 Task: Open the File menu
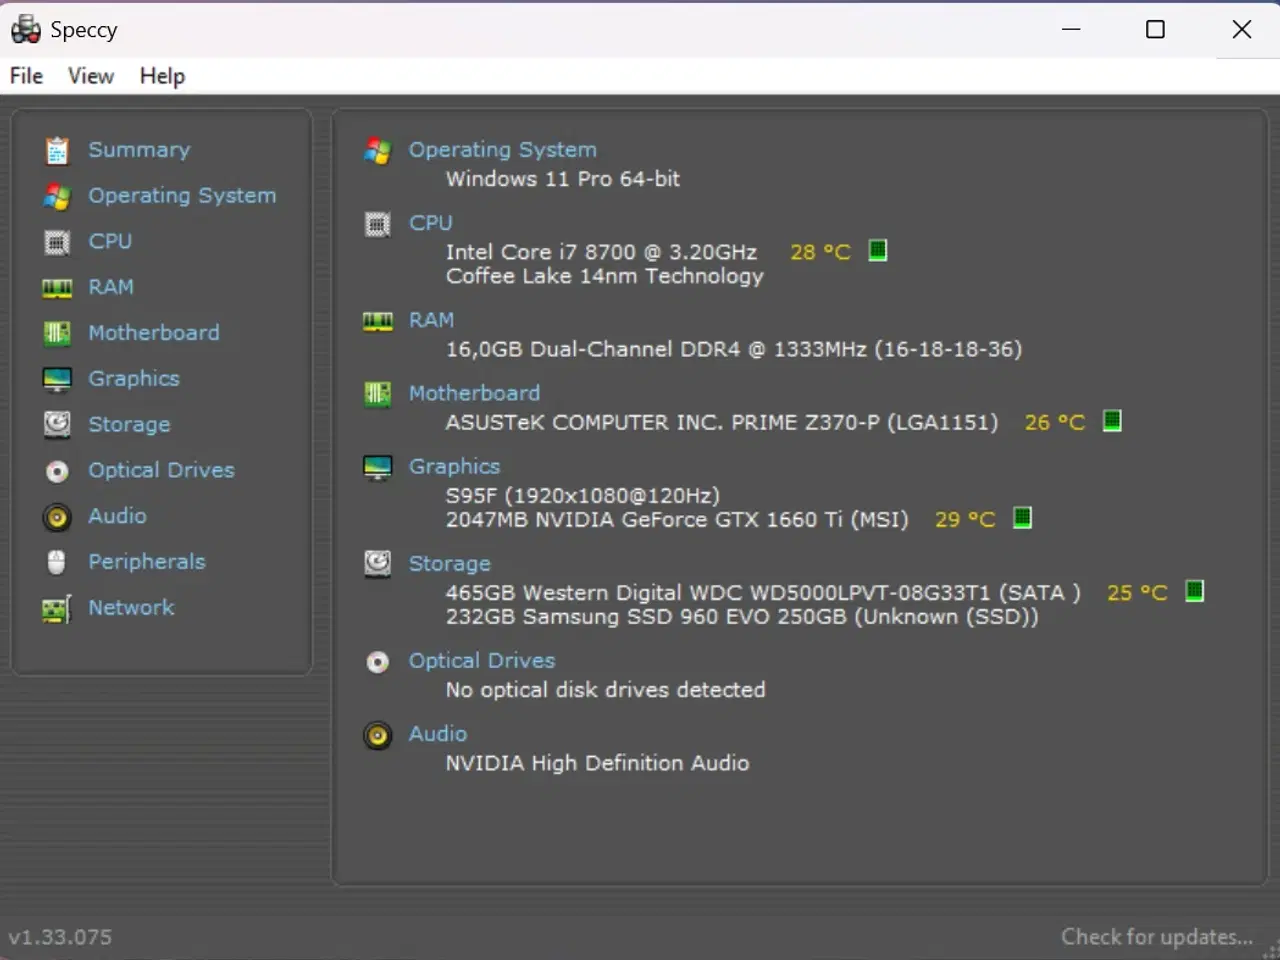pyautogui.click(x=25, y=75)
